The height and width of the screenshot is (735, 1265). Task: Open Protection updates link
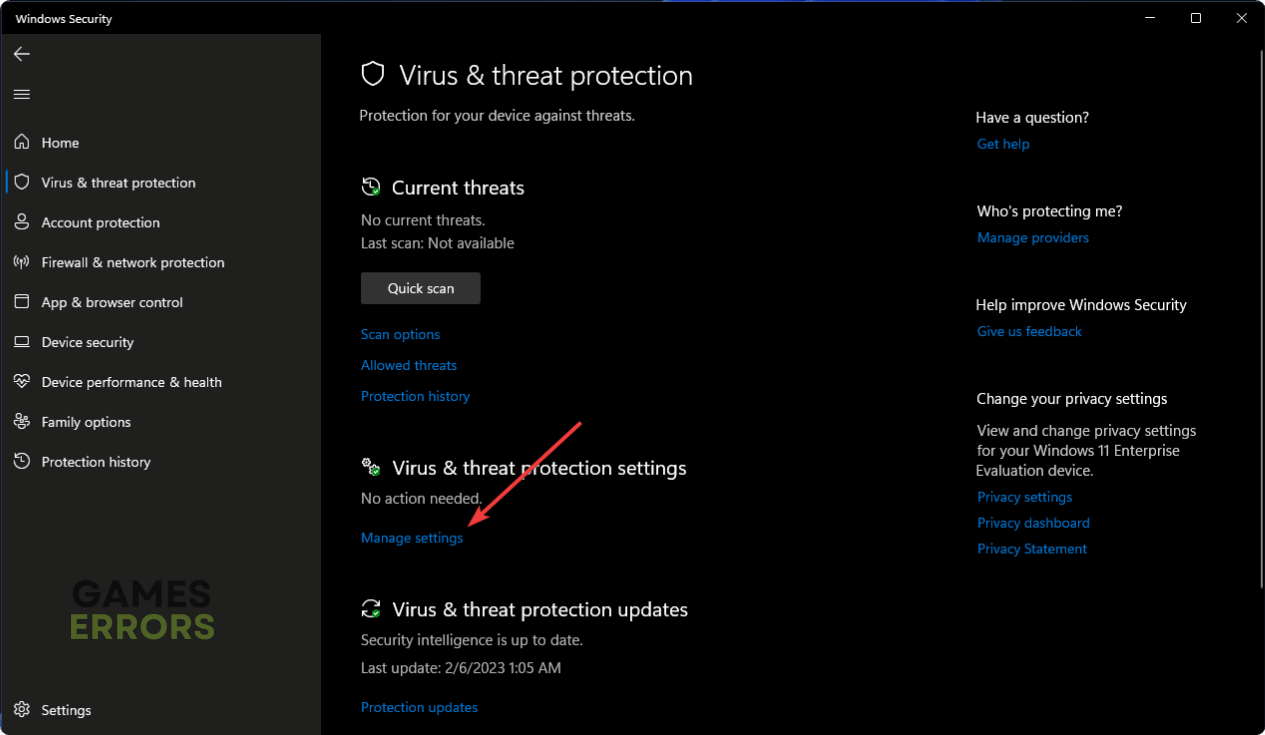(x=419, y=707)
